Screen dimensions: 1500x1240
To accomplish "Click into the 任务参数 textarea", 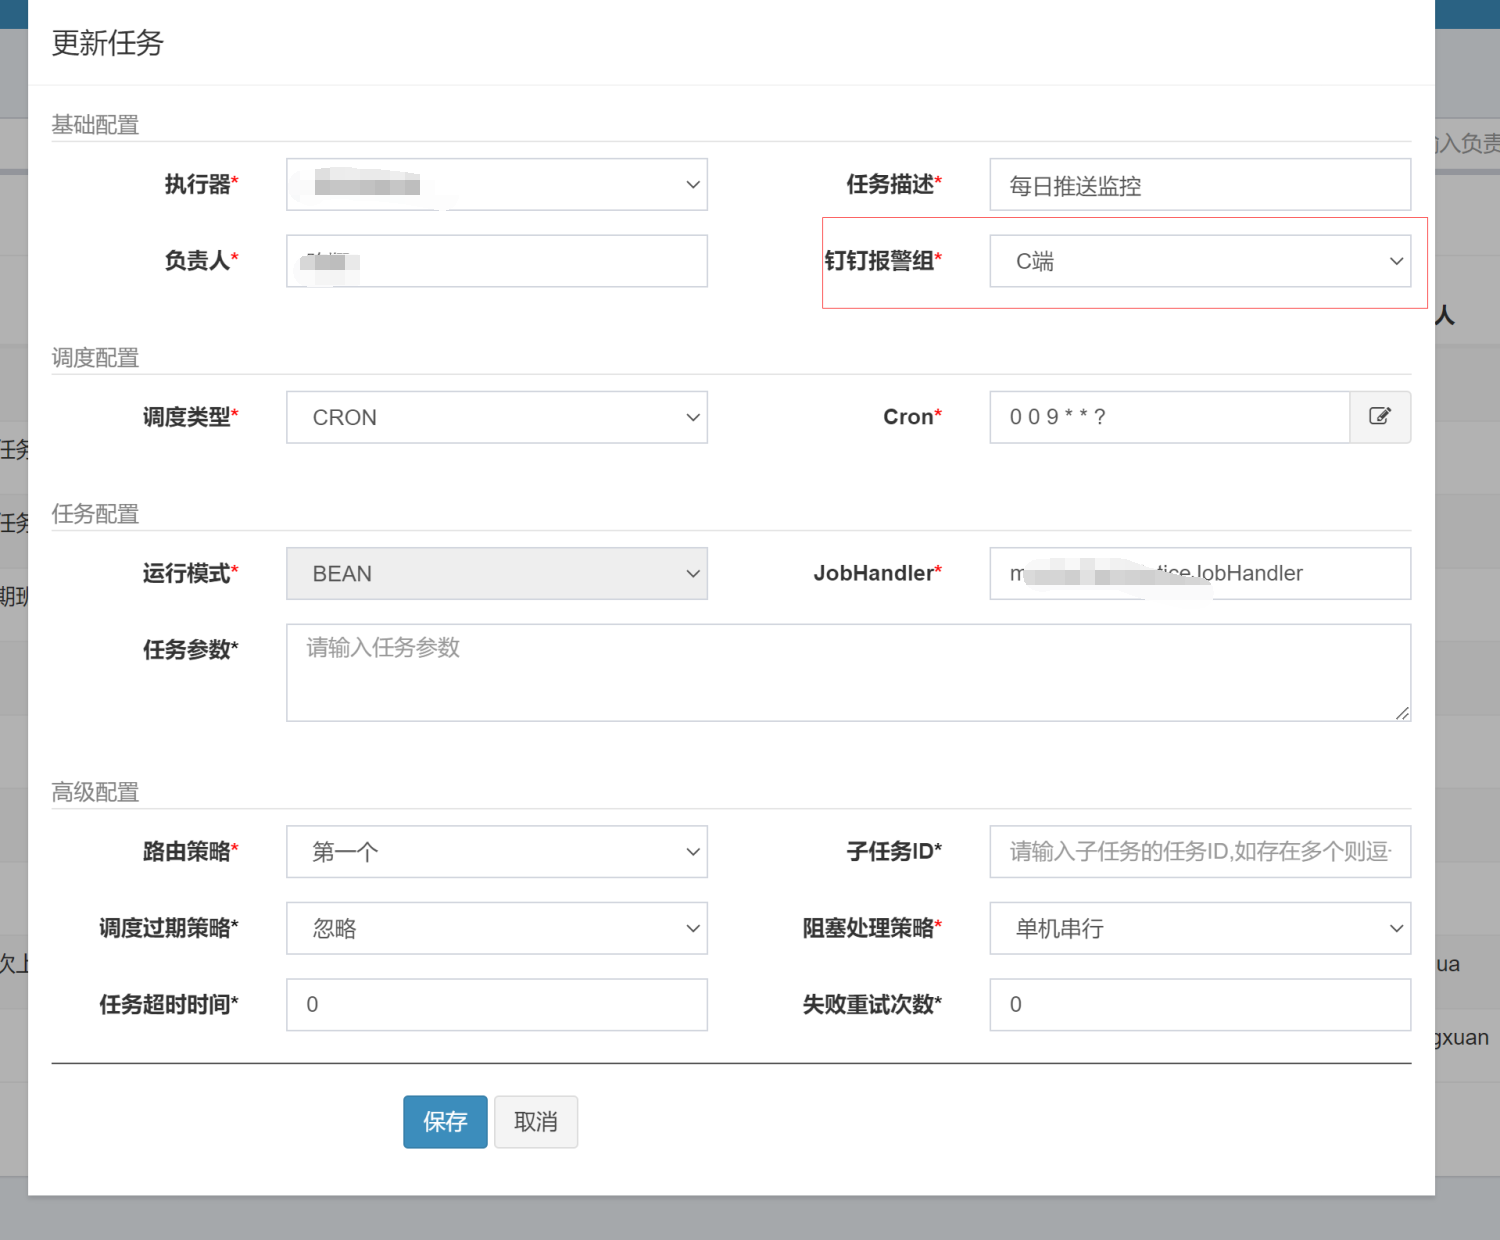I will pos(847,673).
